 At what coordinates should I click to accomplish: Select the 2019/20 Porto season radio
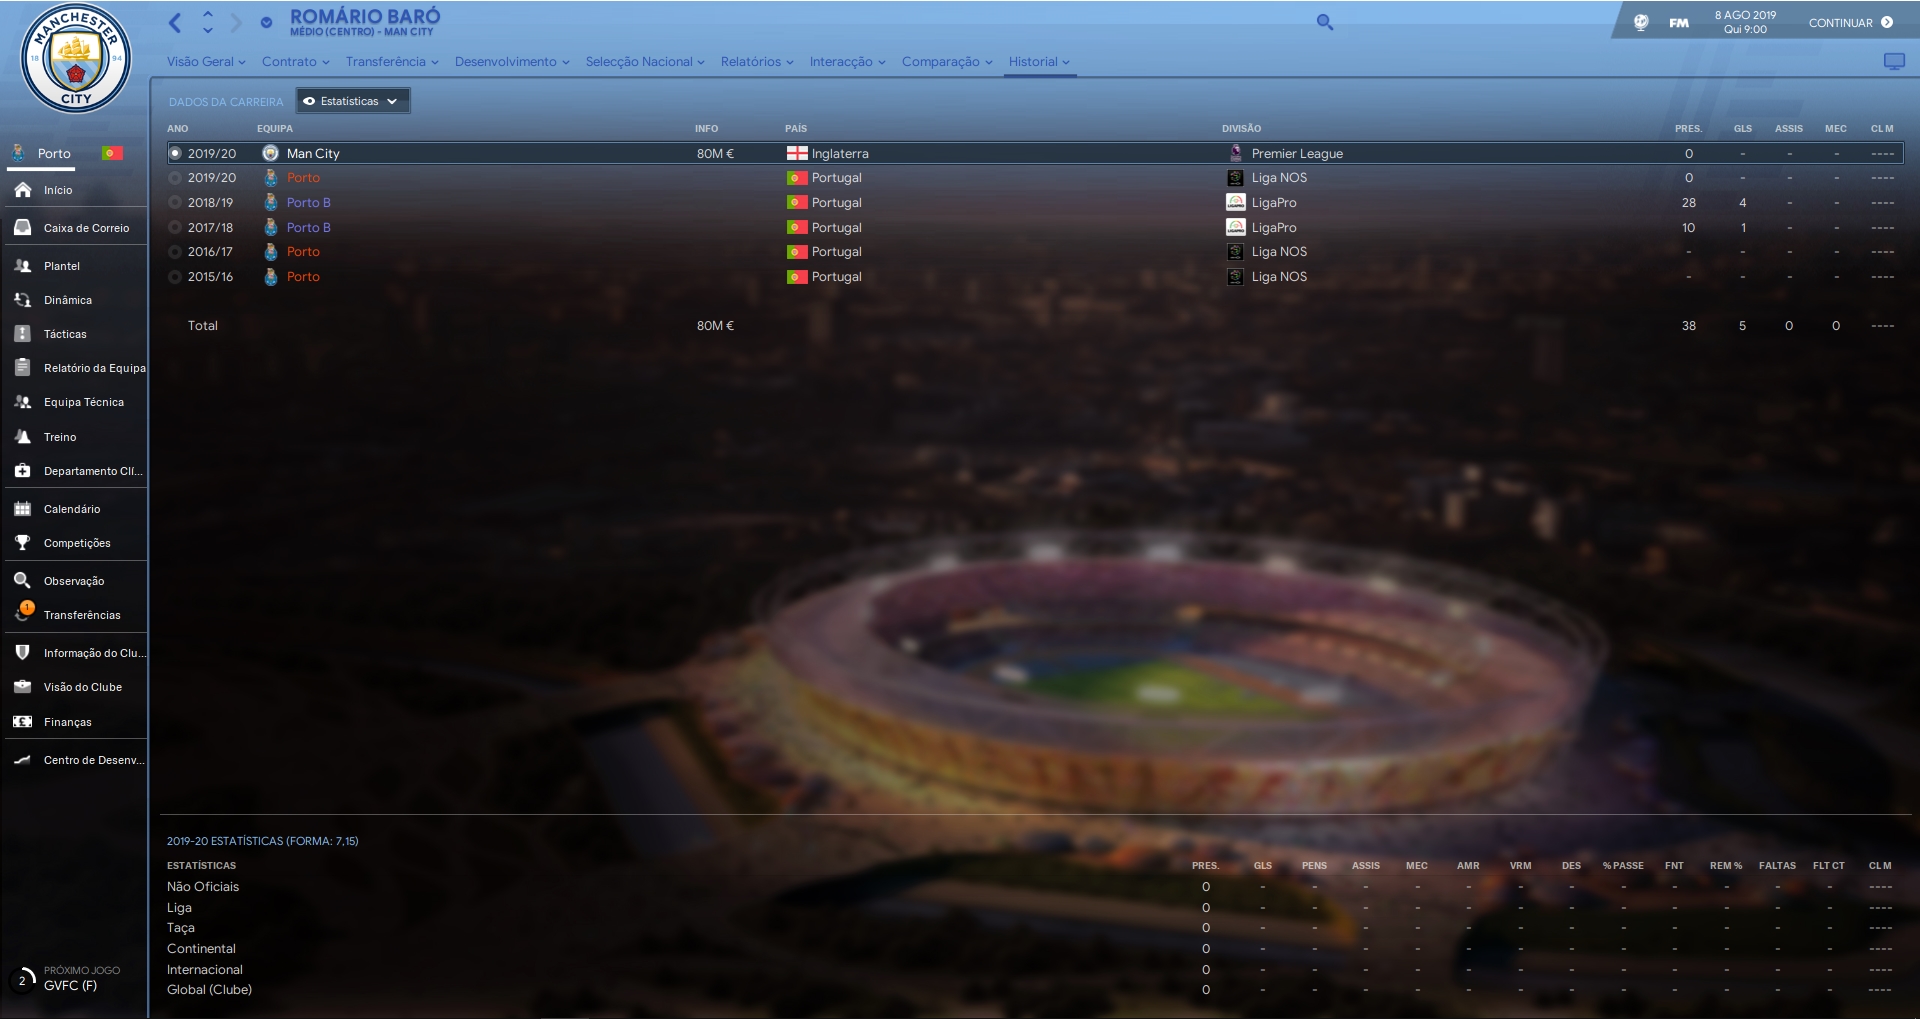tap(176, 178)
